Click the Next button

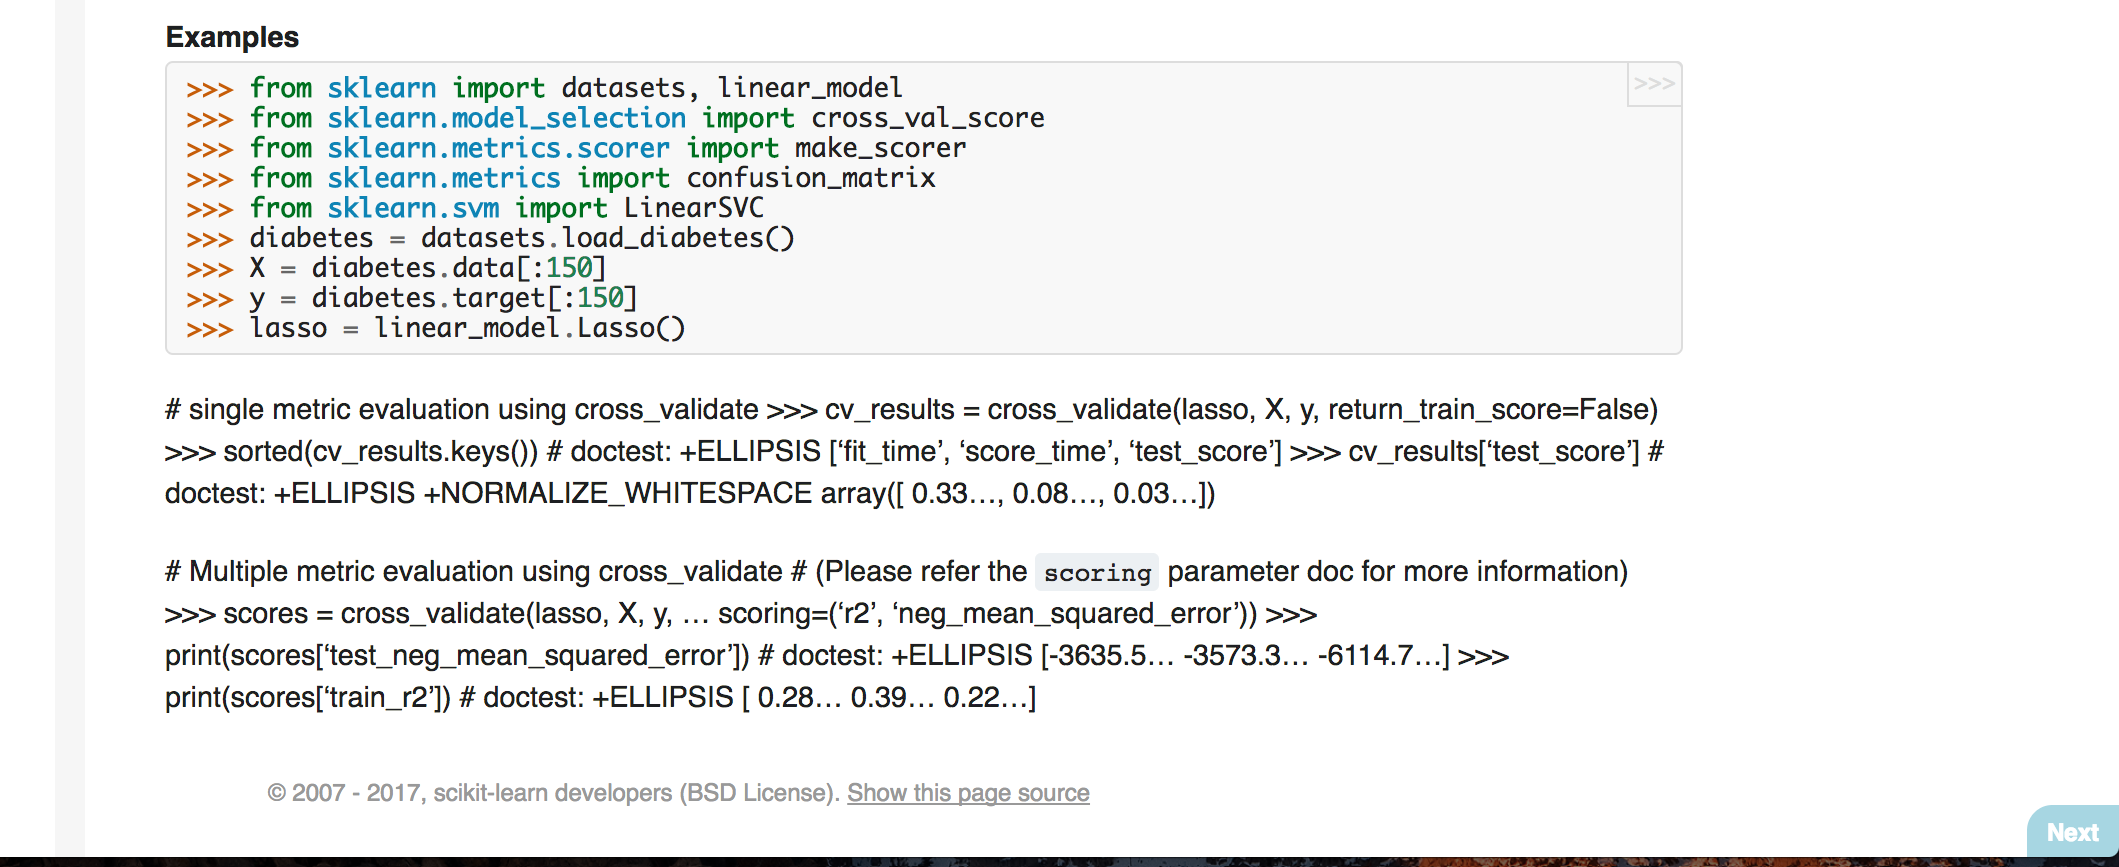click(2072, 832)
